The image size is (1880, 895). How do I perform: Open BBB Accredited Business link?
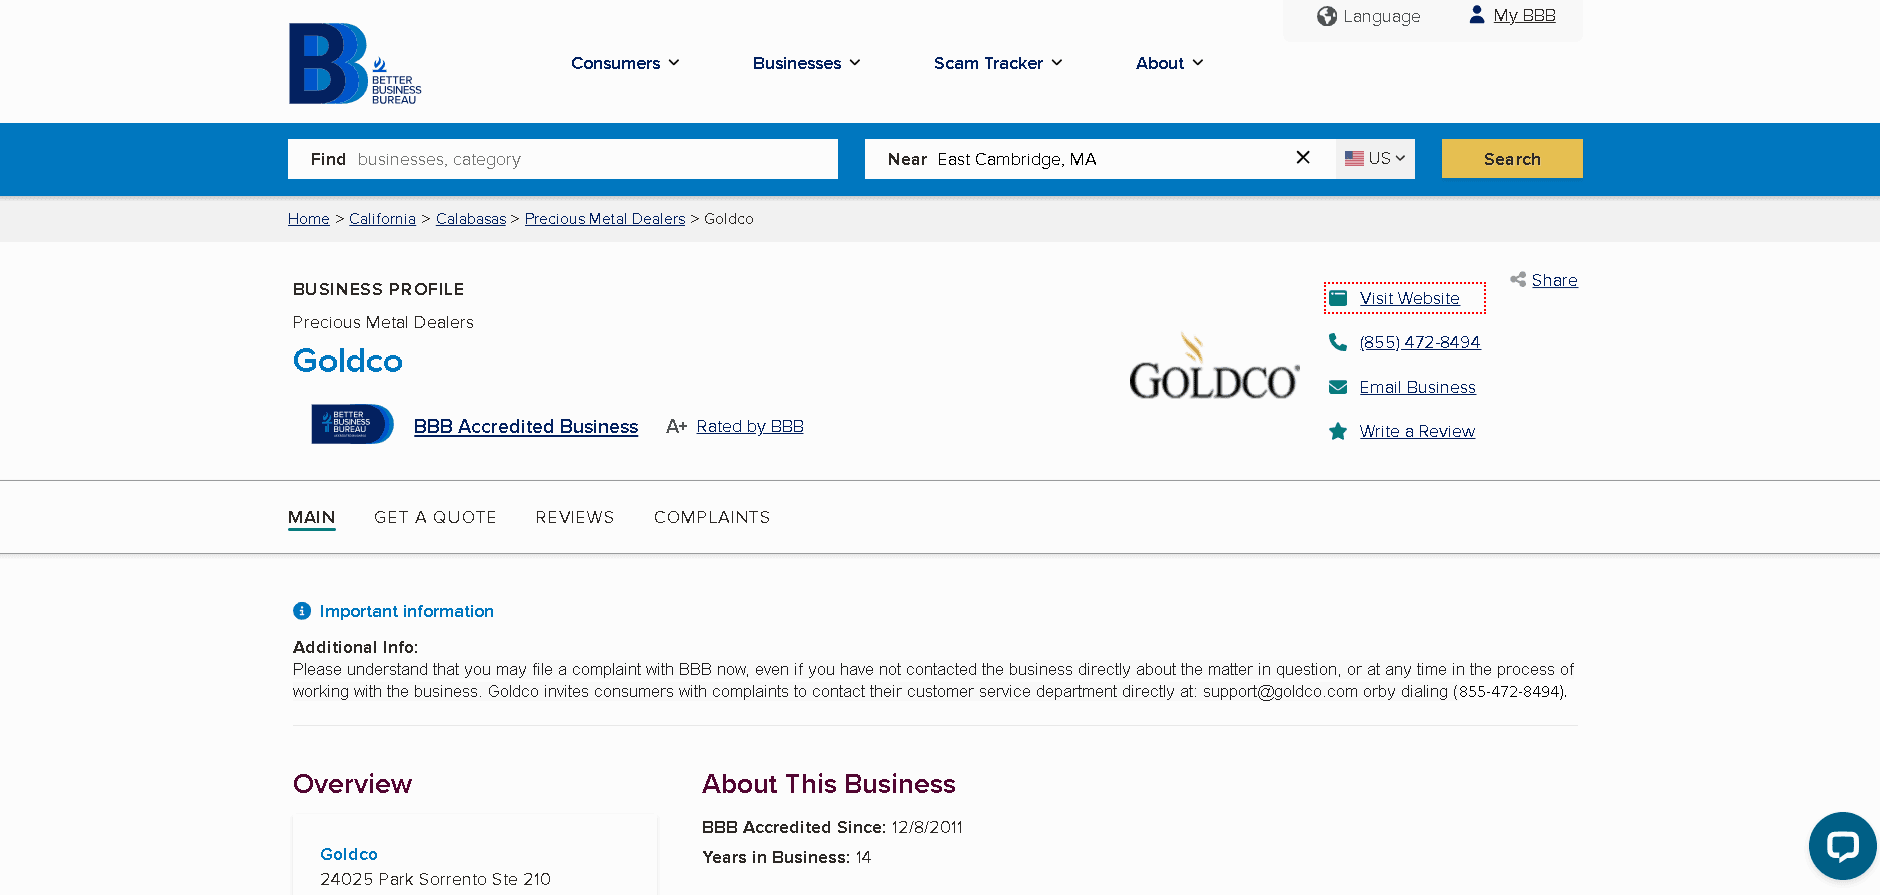pos(526,426)
